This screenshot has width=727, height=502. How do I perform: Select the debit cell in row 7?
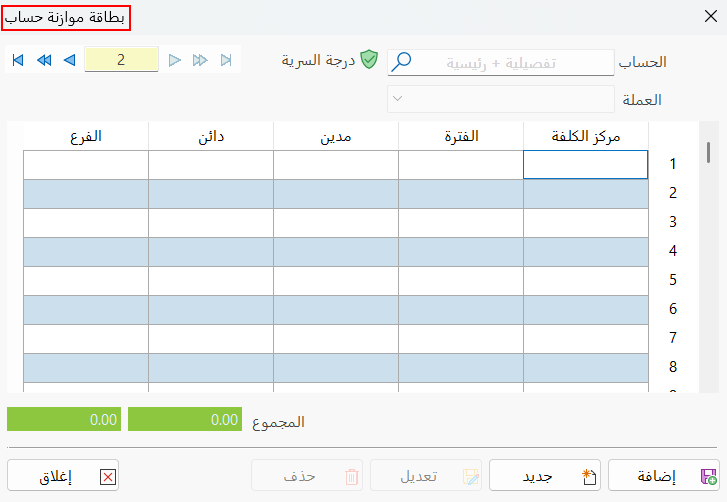pos(336,339)
